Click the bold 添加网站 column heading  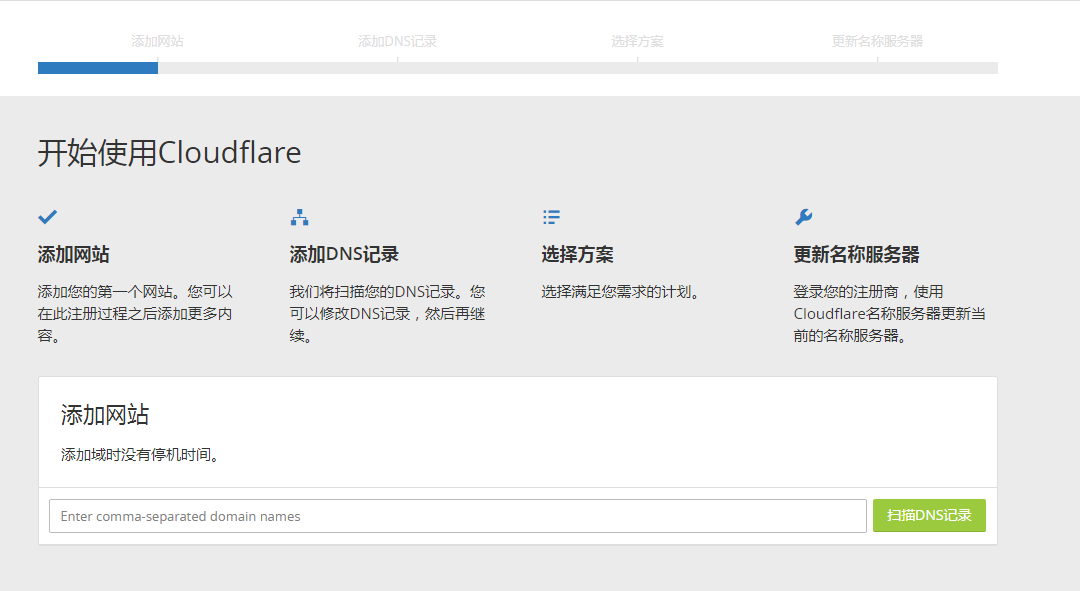tap(74, 254)
